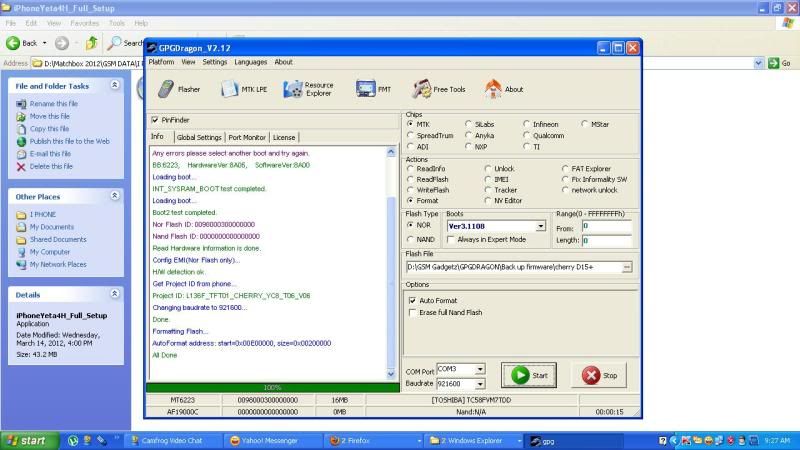Open the Resource Explorer tool

point(309,89)
